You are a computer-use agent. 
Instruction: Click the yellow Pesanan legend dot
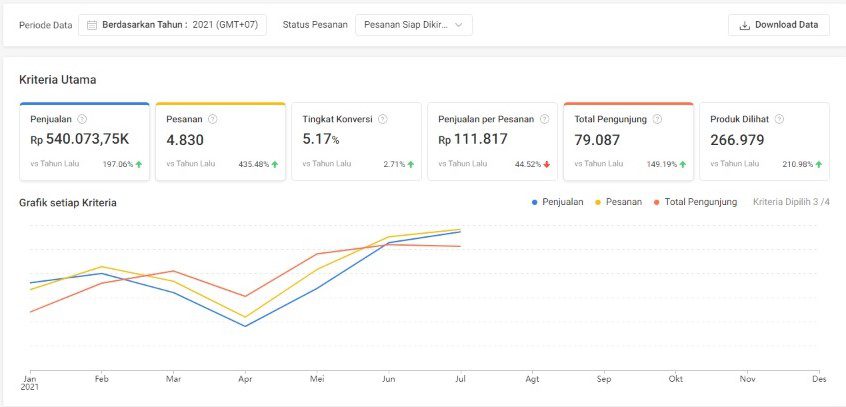tap(598, 202)
